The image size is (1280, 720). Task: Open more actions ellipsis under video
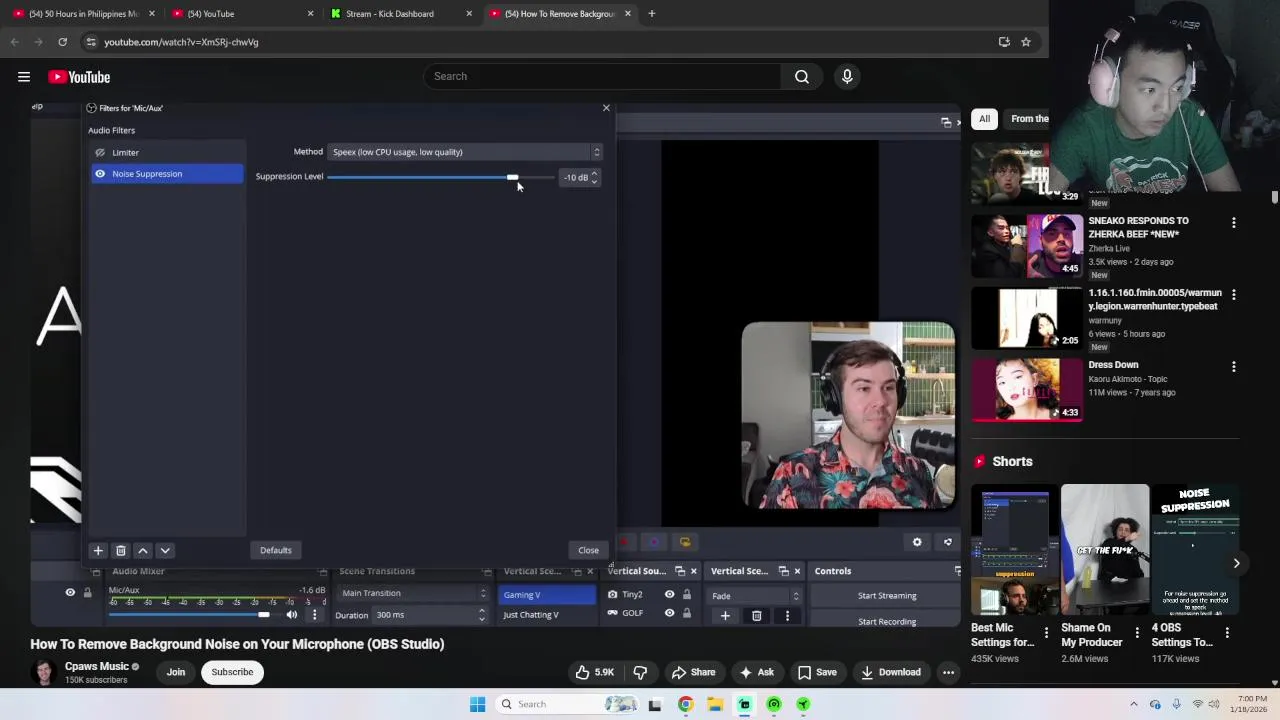point(948,672)
